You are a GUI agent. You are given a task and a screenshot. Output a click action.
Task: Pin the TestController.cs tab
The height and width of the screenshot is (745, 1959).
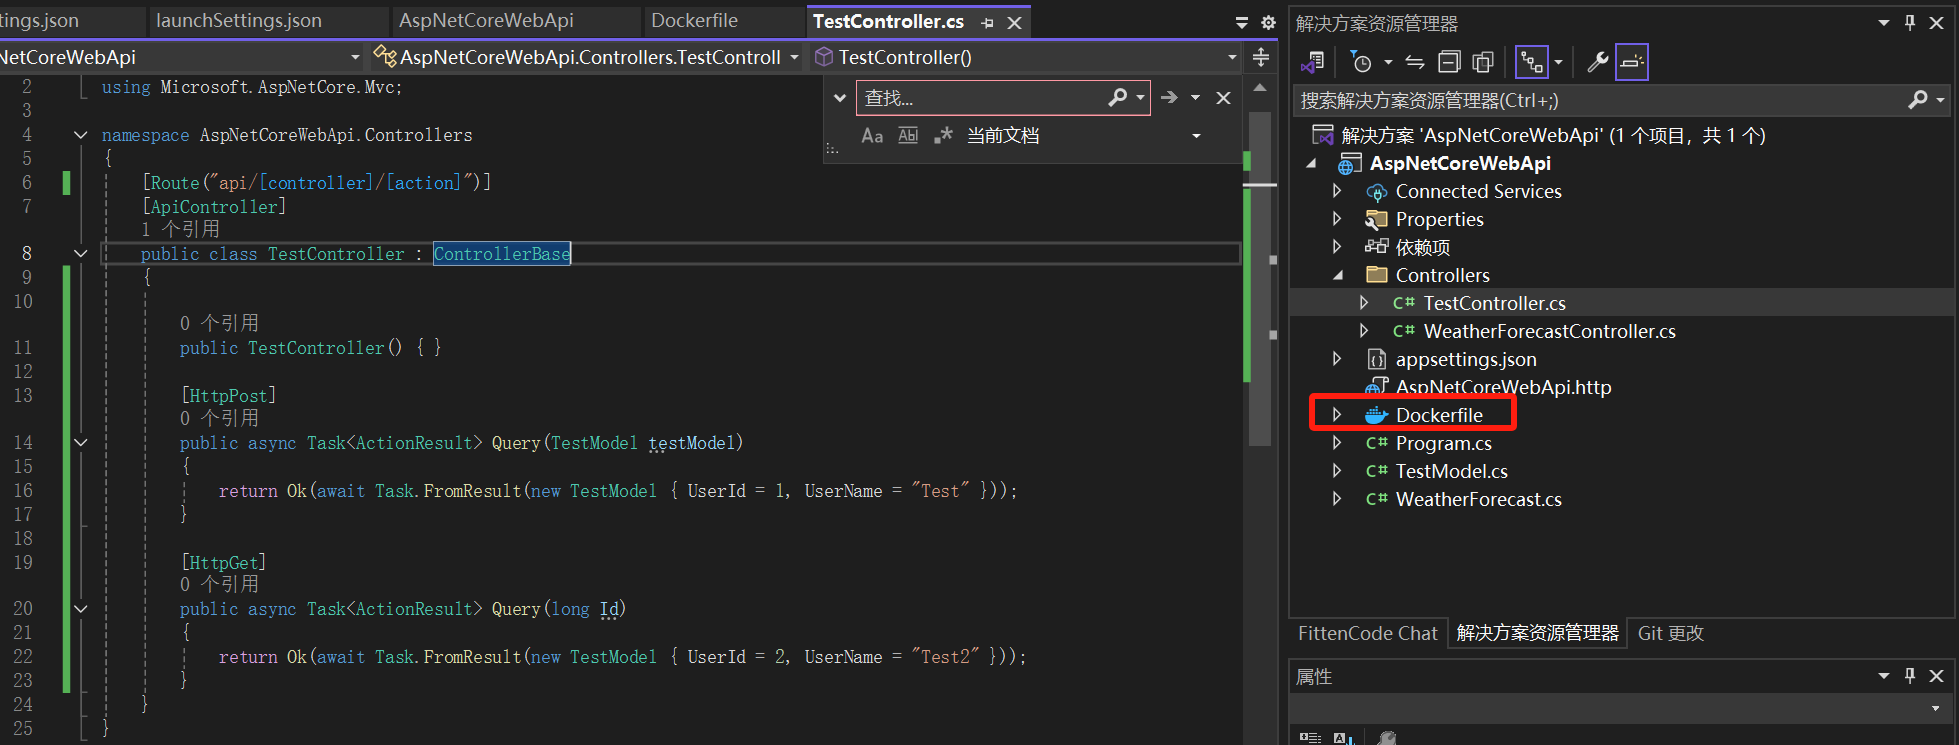tap(988, 22)
